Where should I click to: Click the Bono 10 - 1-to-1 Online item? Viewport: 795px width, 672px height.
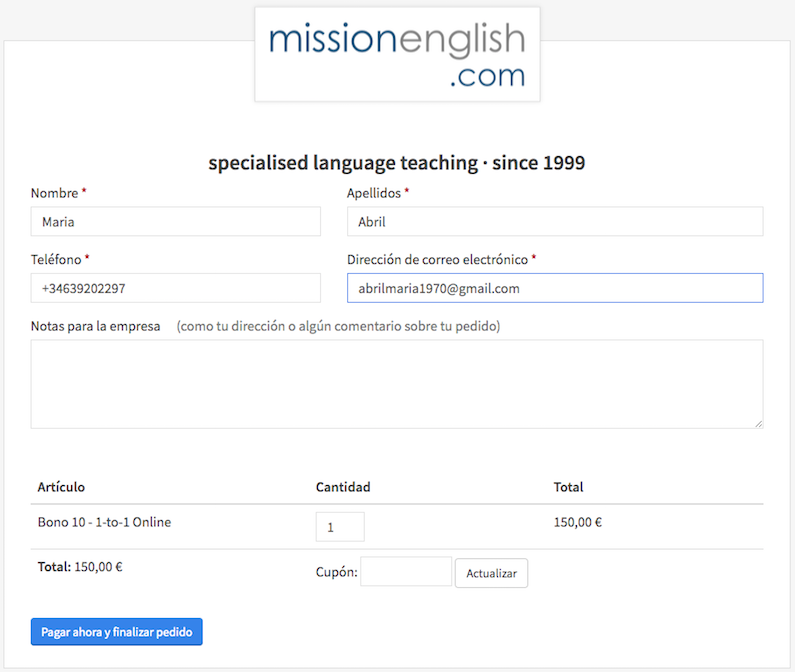coord(104,522)
